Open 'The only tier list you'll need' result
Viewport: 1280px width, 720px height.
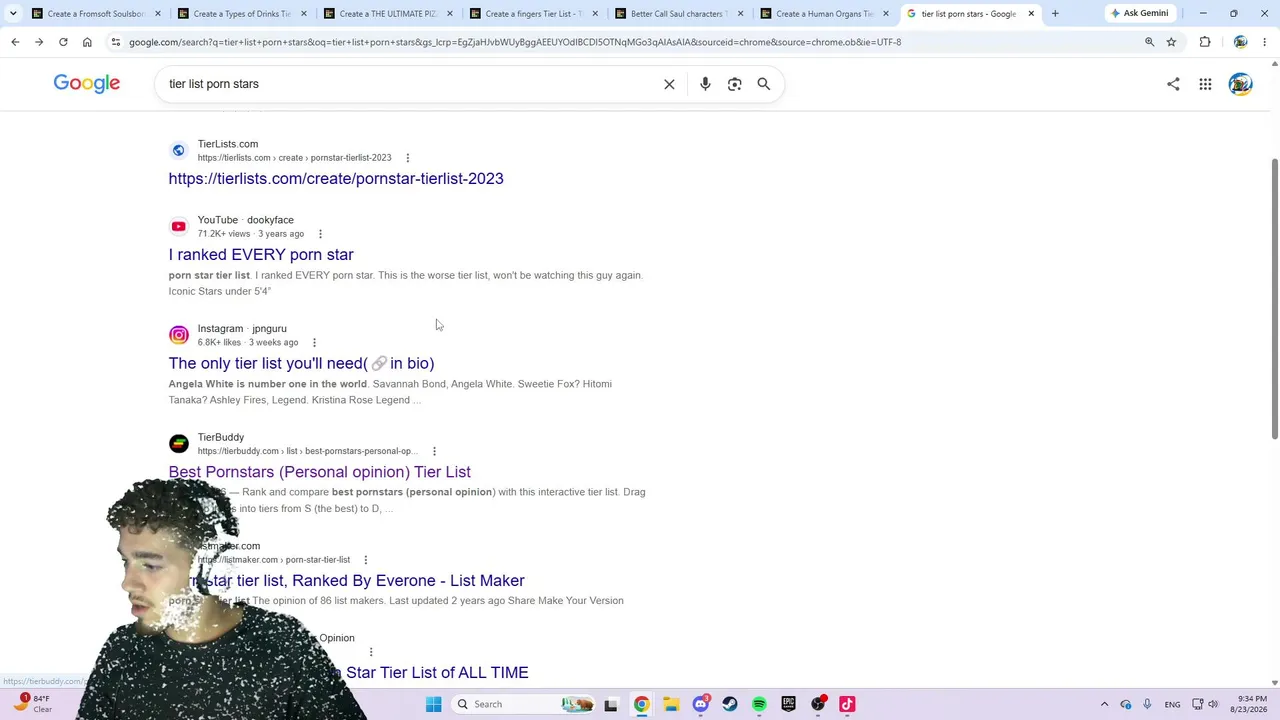tap(301, 364)
